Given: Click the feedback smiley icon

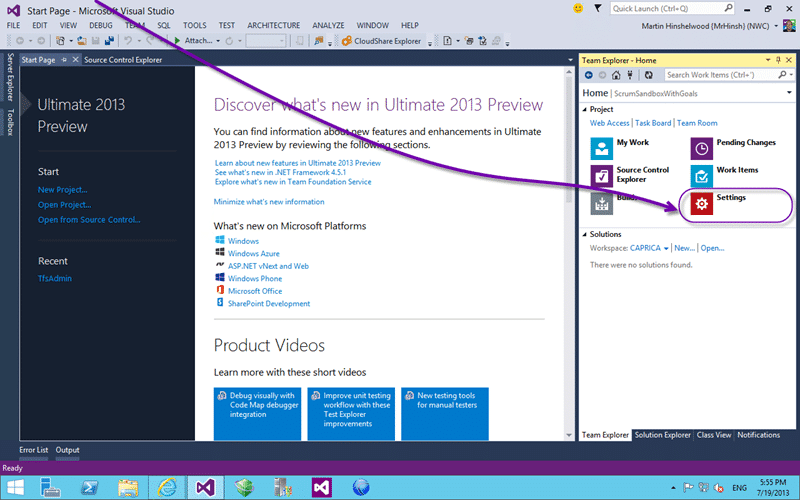Looking at the screenshot, I should [578, 8].
